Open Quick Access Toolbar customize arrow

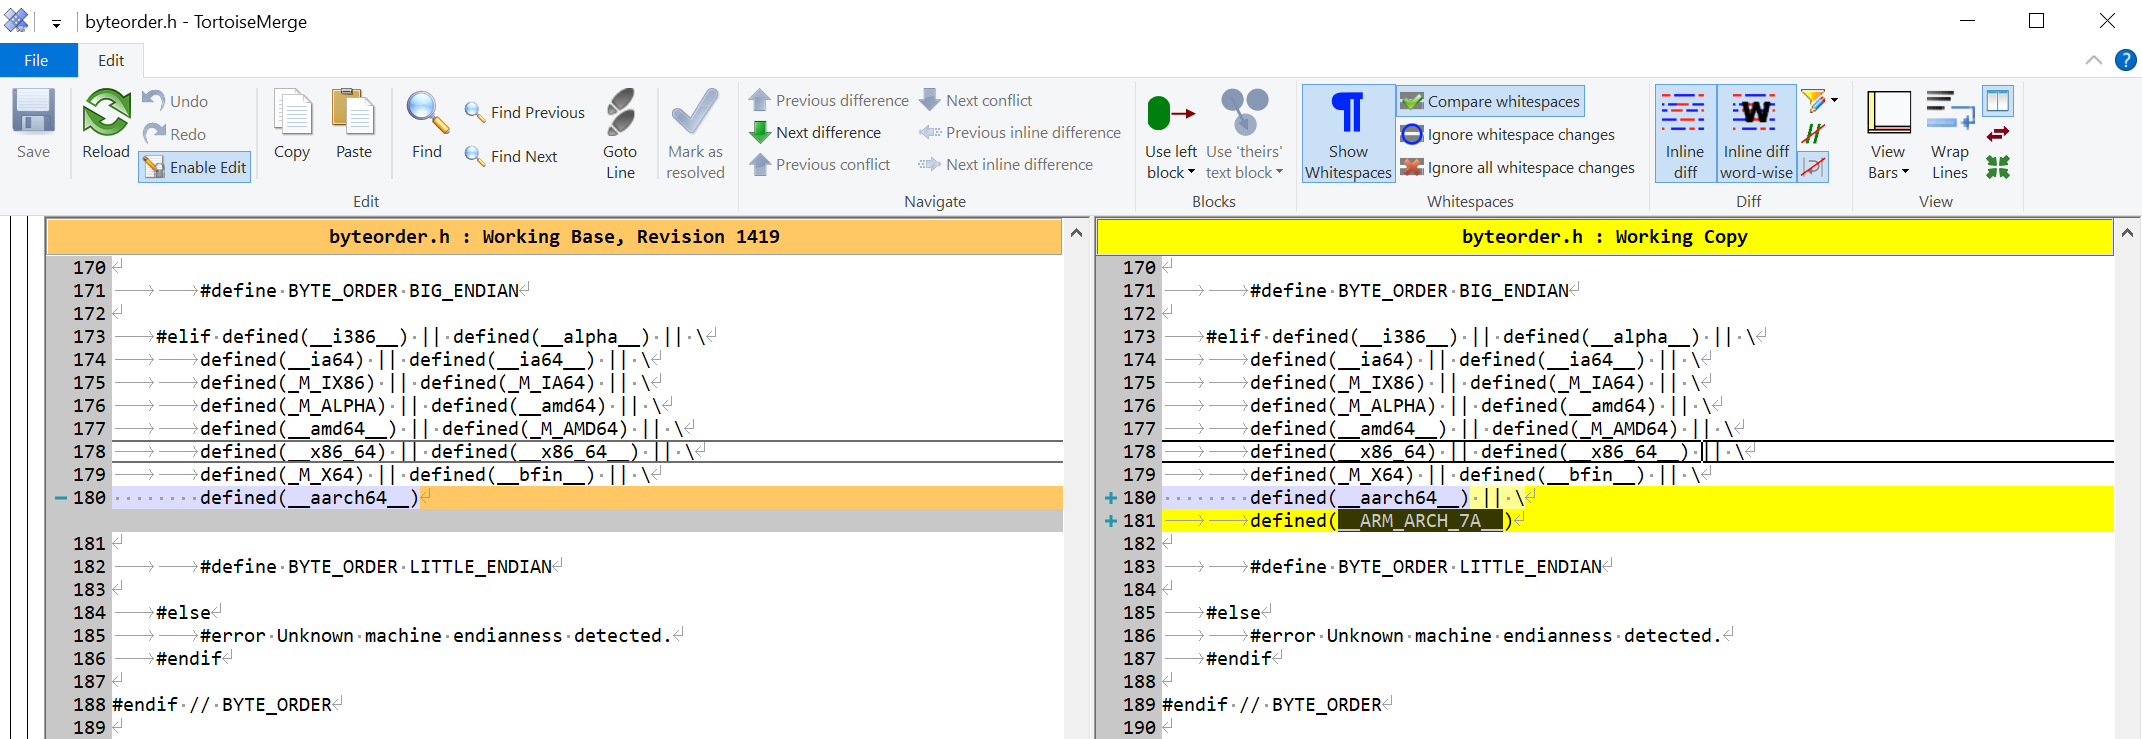click(x=56, y=22)
